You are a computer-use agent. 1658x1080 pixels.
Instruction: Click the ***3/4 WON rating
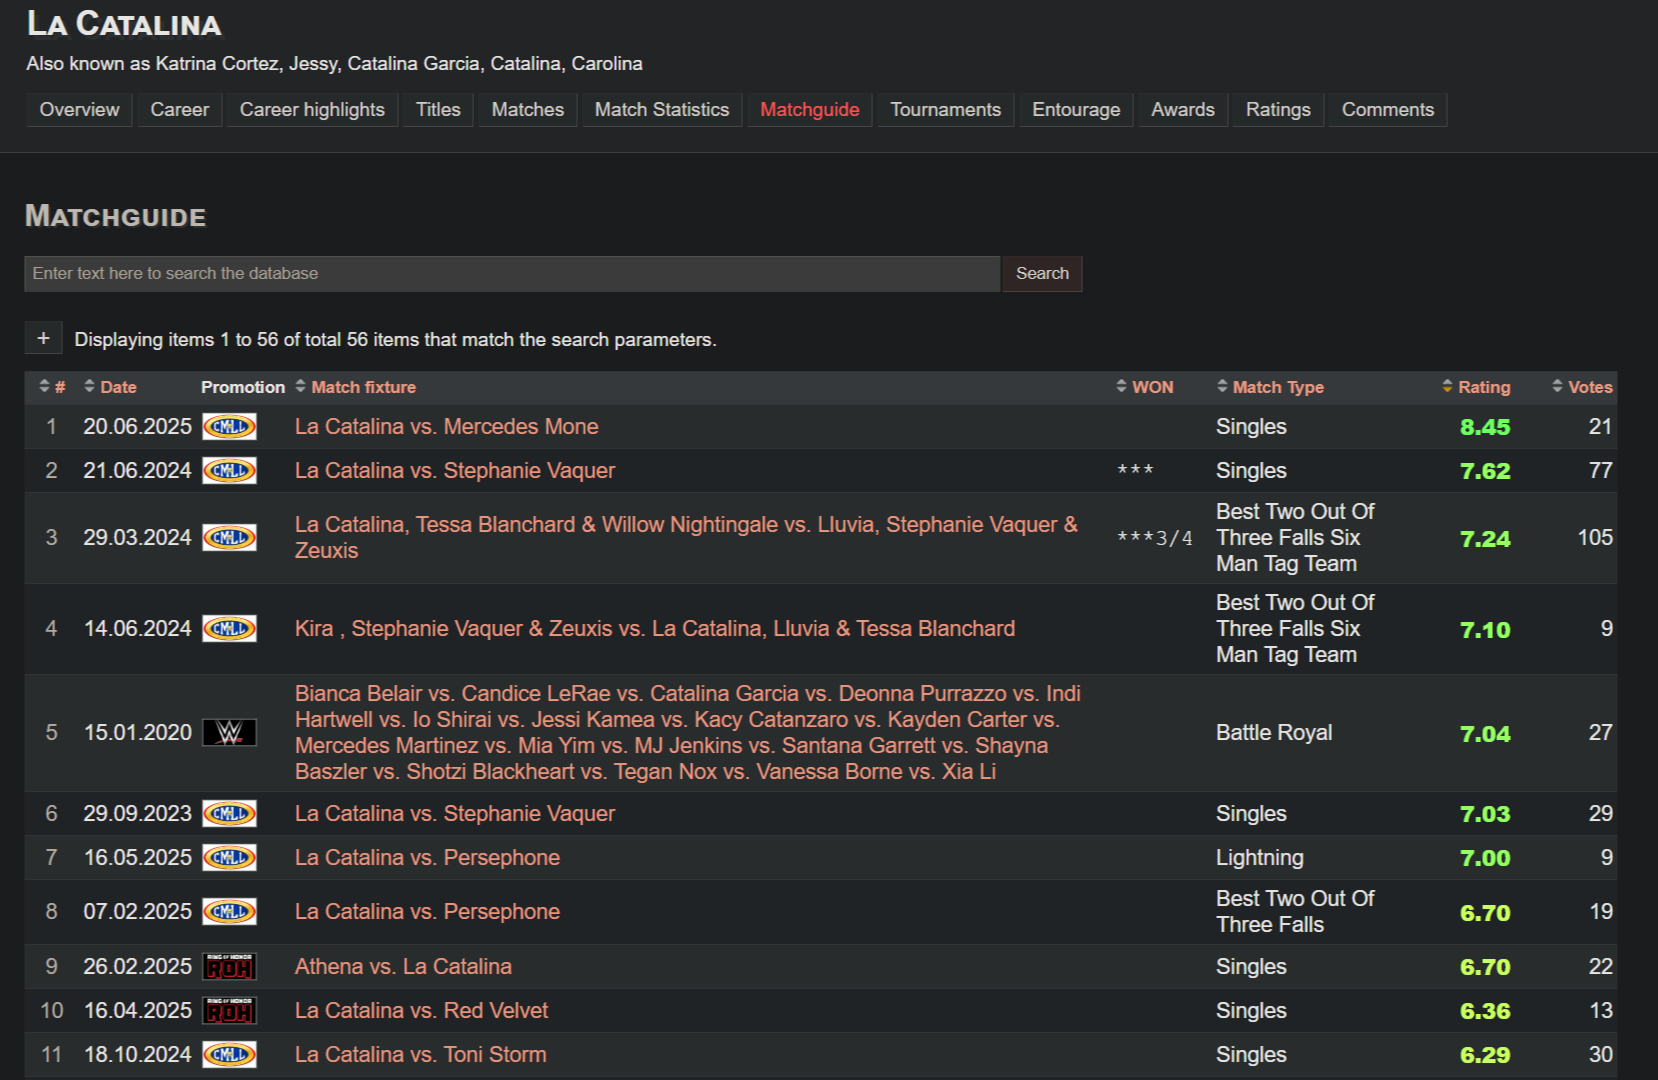(1155, 538)
